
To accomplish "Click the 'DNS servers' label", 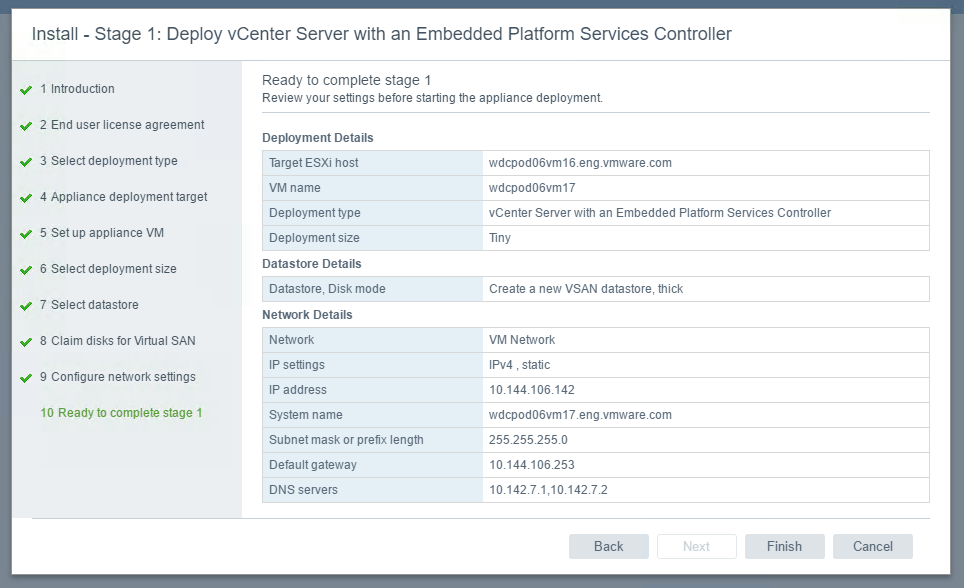I will [303, 490].
